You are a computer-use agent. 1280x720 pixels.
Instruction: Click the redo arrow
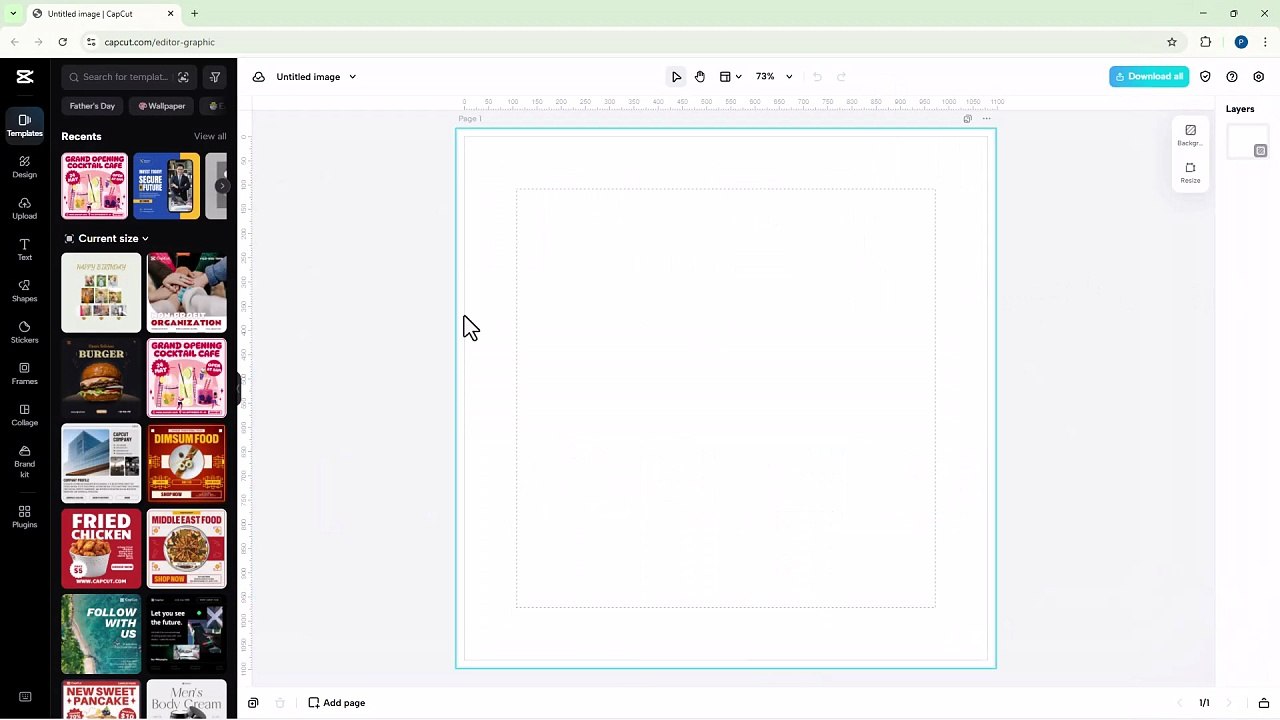[841, 77]
